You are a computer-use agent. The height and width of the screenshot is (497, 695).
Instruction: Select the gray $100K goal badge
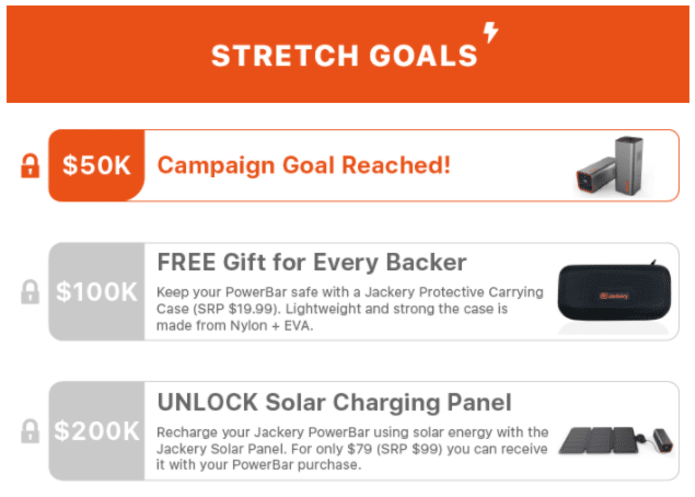tap(97, 292)
